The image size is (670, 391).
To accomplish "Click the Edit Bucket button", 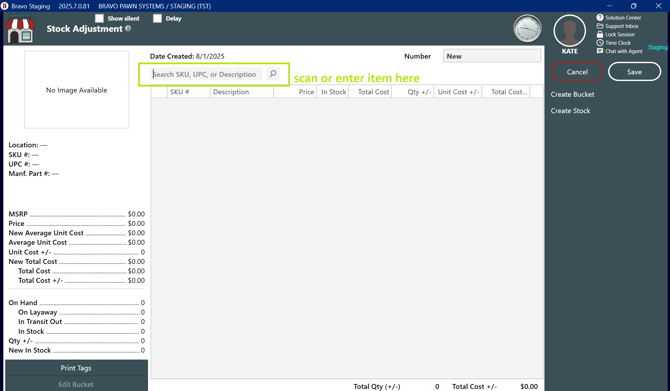I will click(76, 384).
